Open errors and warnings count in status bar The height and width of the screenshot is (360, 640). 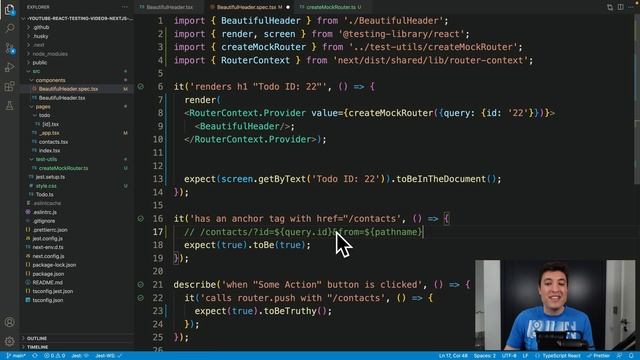pos(55,356)
